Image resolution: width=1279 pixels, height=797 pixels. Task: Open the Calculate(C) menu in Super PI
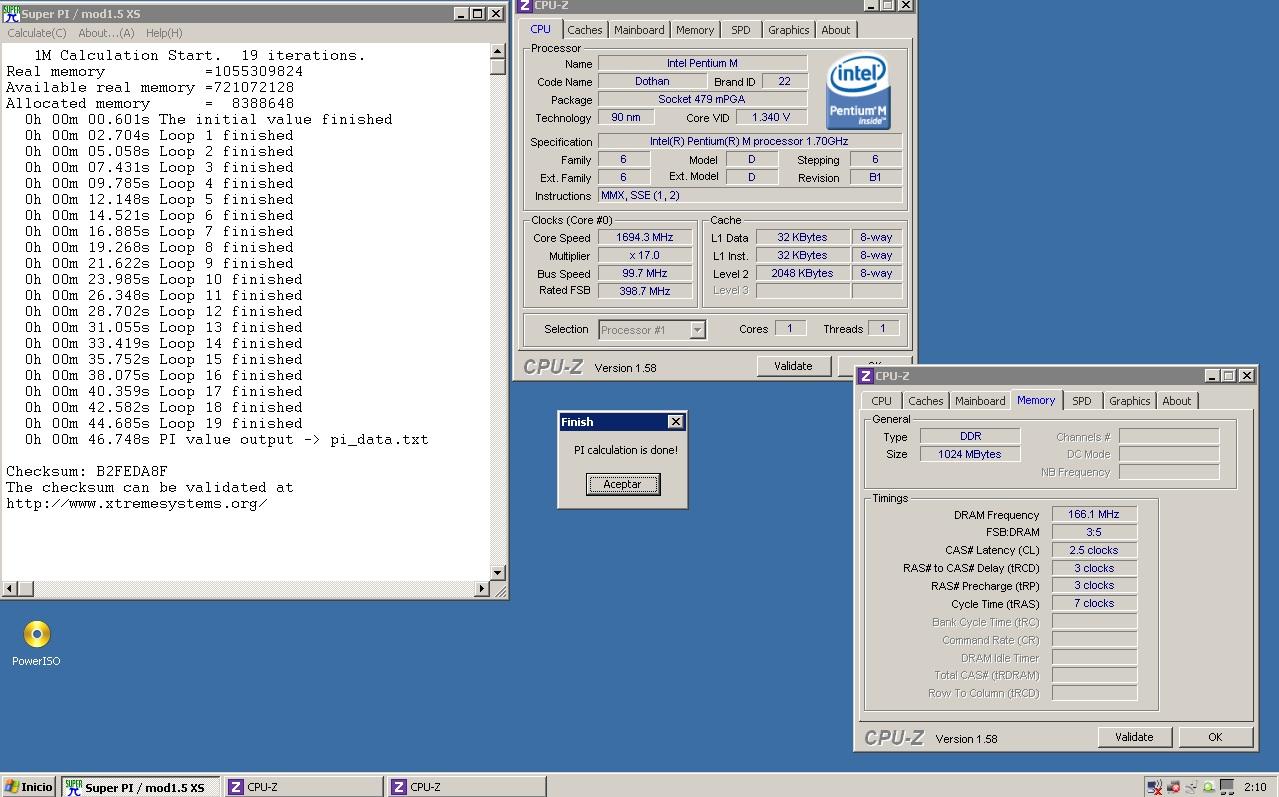click(37, 33)
